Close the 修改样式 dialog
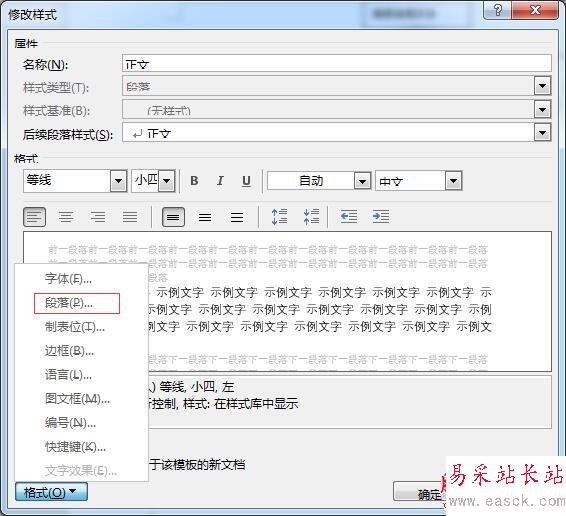This screenshot has width=566, height=516. (x=535, y=10)
